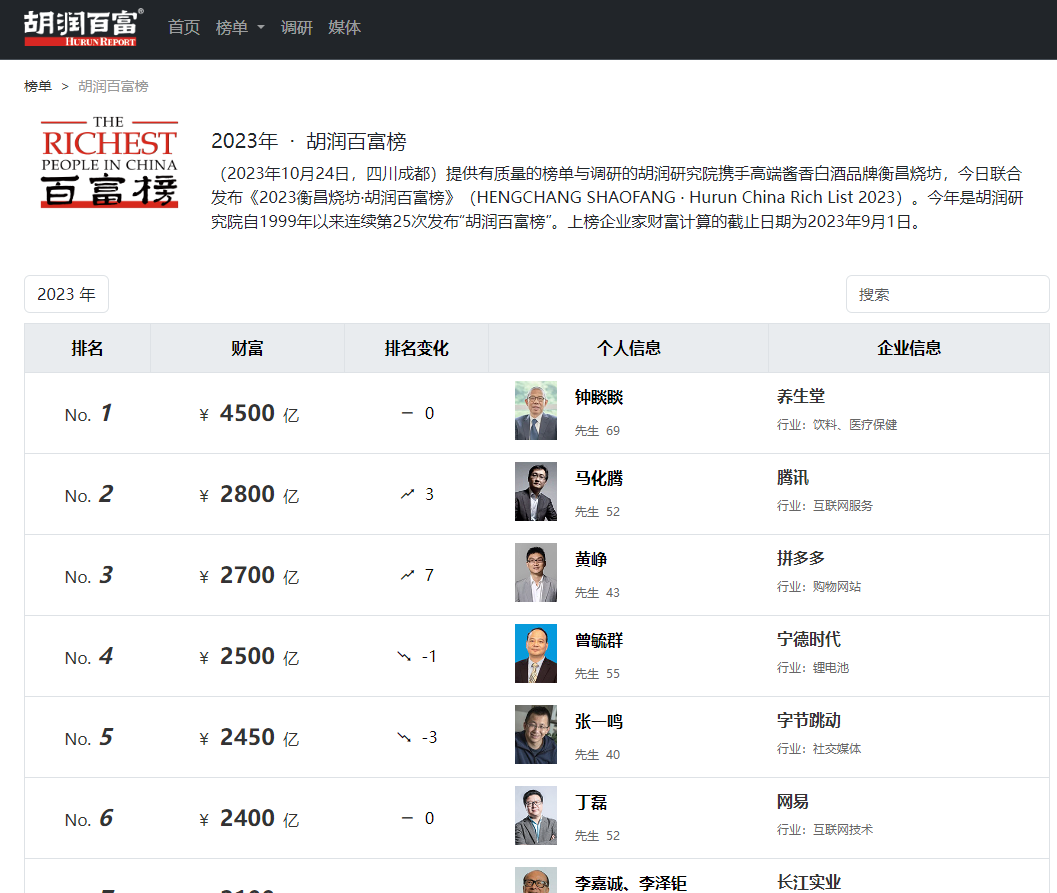This screenshot has width=1057, height=893.
Task: Click 张一鸣's portrait photo
Action: coord(536,734)
